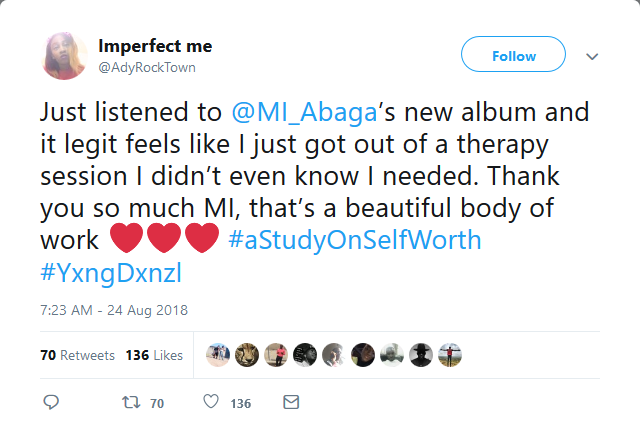The height and width of the screenshot is (439, 640).
Task: Click the like count 136 beside heart
Action: pos(240,403)
